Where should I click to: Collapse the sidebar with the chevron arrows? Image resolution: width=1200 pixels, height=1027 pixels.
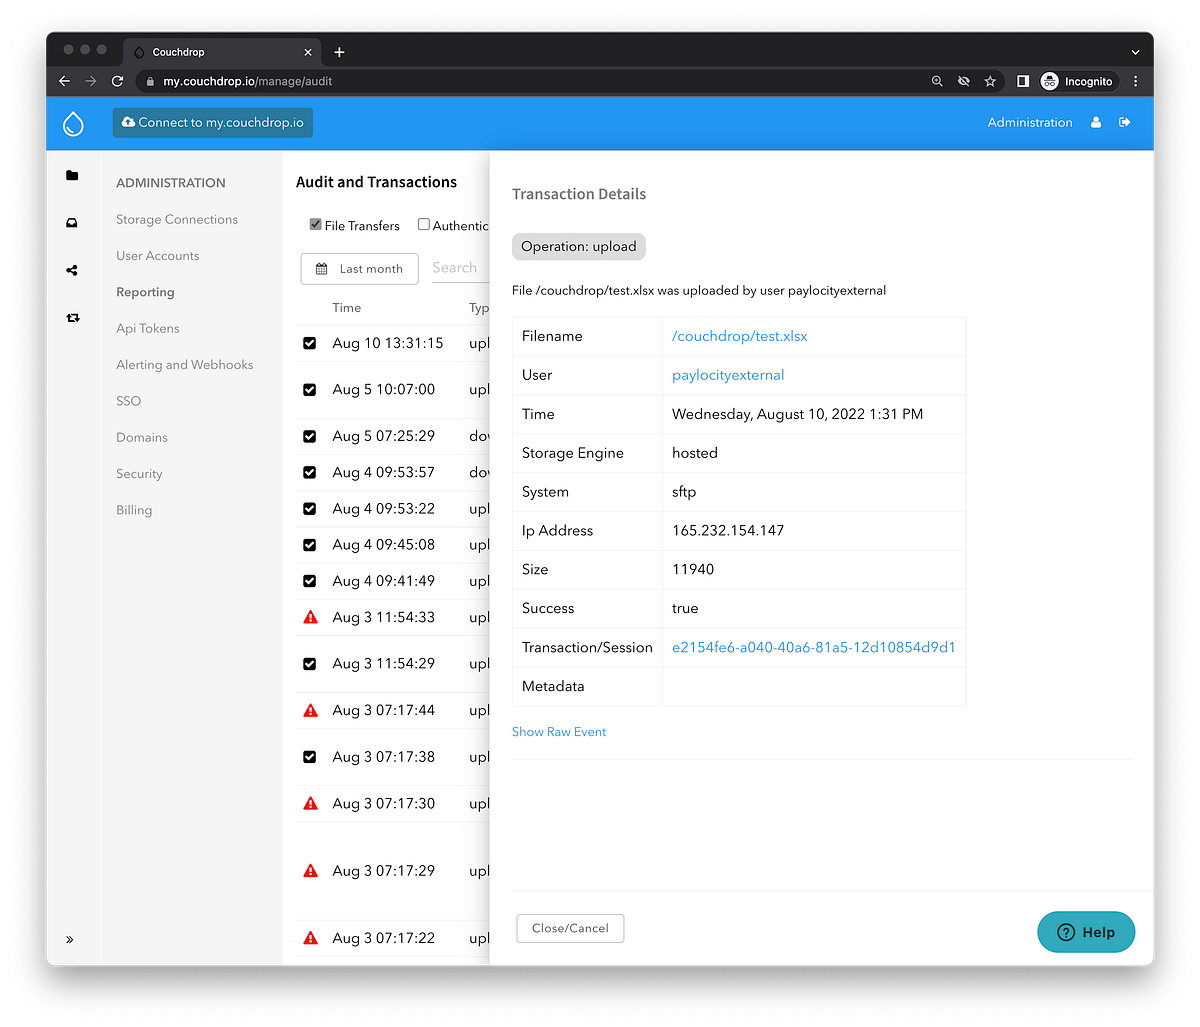70,939
